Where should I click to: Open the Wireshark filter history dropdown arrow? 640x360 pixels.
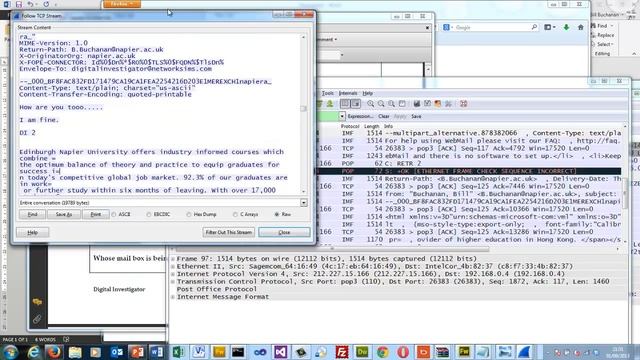pyautogui.click(x=342, y=116)
